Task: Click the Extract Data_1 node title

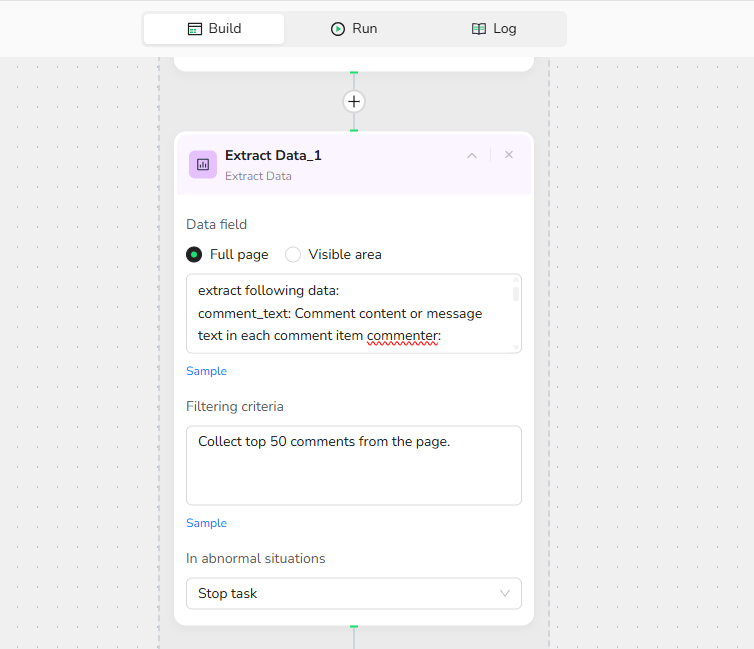Action: (273, 155)
